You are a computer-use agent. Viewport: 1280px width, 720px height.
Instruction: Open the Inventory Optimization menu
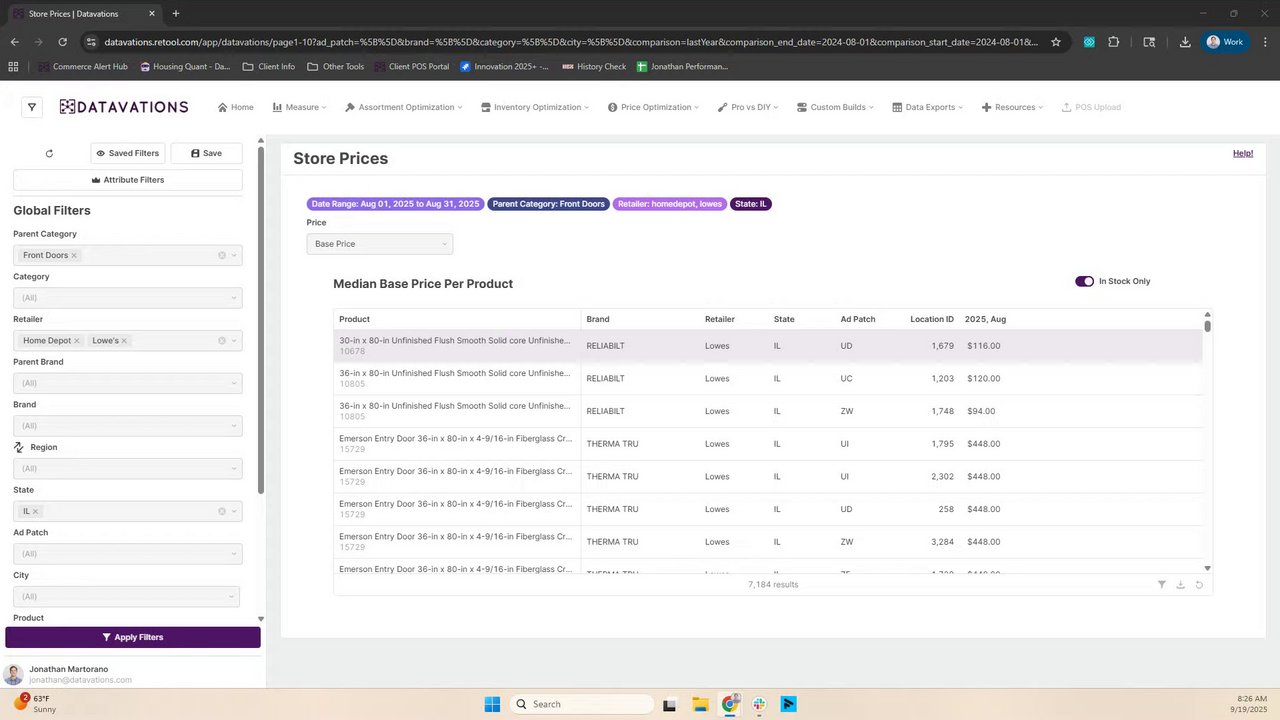[x=535, y=107]
